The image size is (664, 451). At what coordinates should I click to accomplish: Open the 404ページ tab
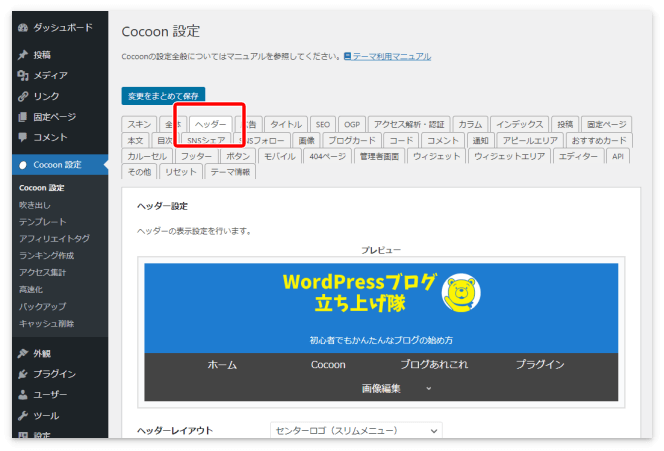[x=327, y=156]
